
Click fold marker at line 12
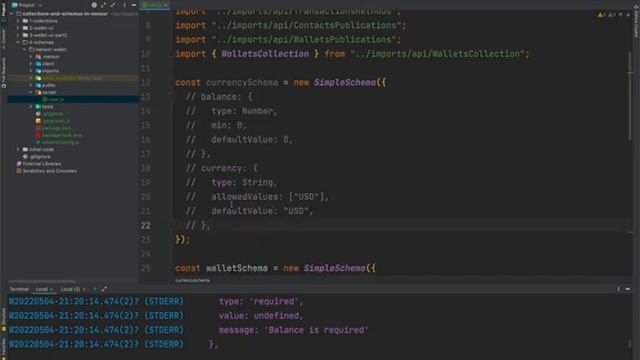[x=173, y=82]
